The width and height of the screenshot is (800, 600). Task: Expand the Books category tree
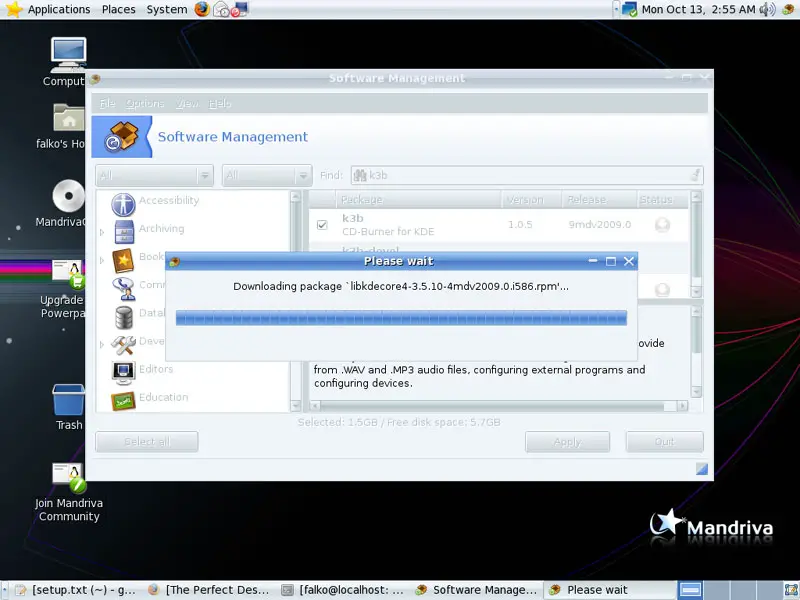[102, 261]
